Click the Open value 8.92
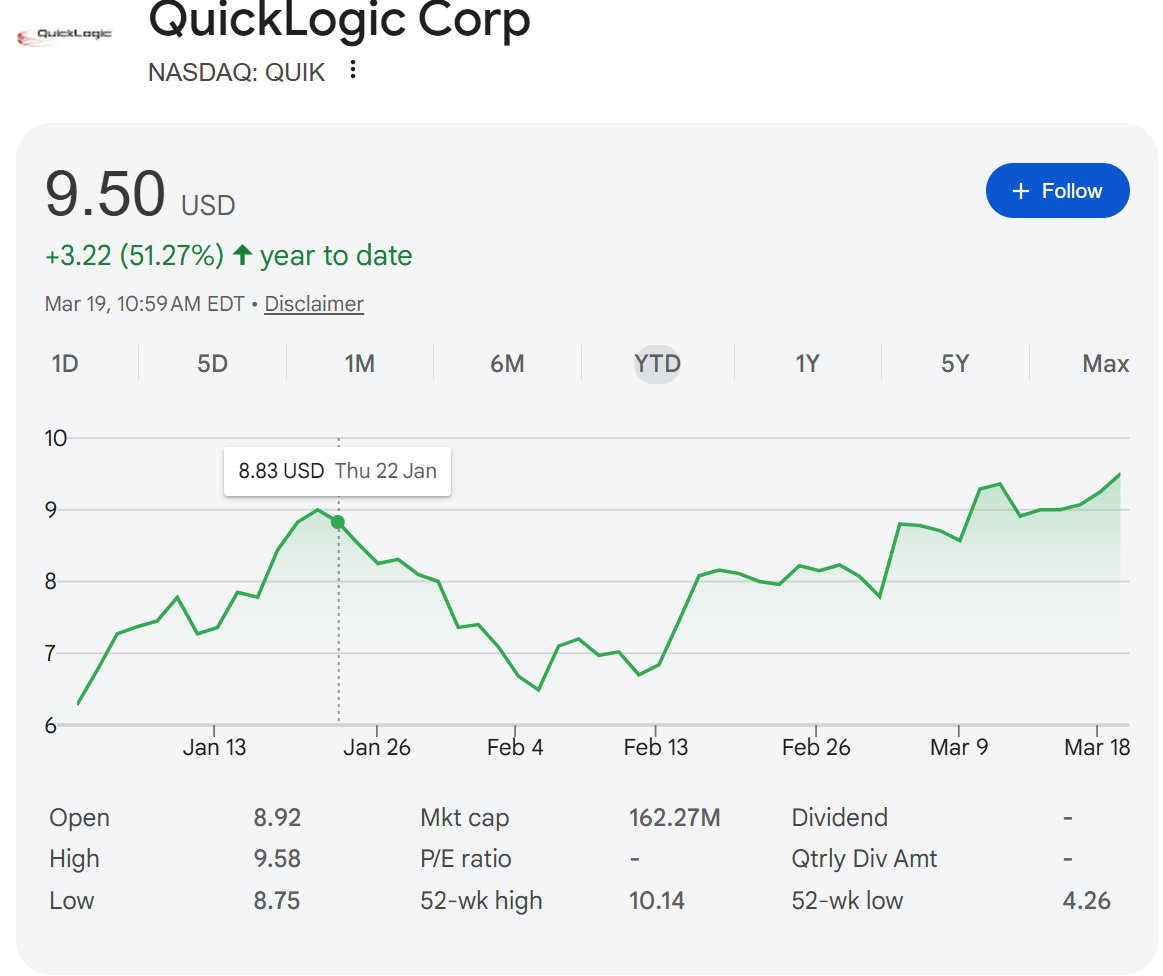Viewport: 1163px width, 976px height. click(x=277, y=817)
